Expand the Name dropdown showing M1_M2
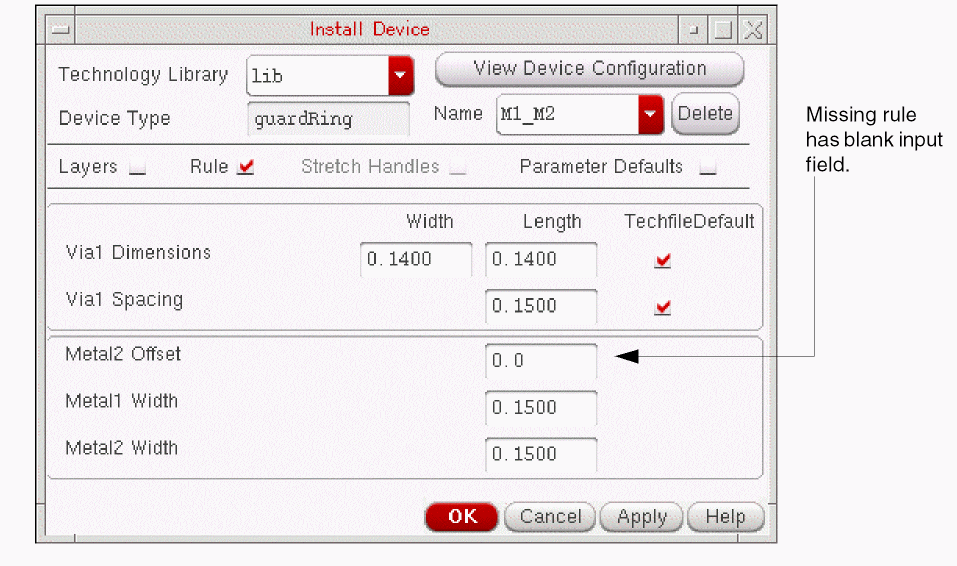 (x=651, y=114)
